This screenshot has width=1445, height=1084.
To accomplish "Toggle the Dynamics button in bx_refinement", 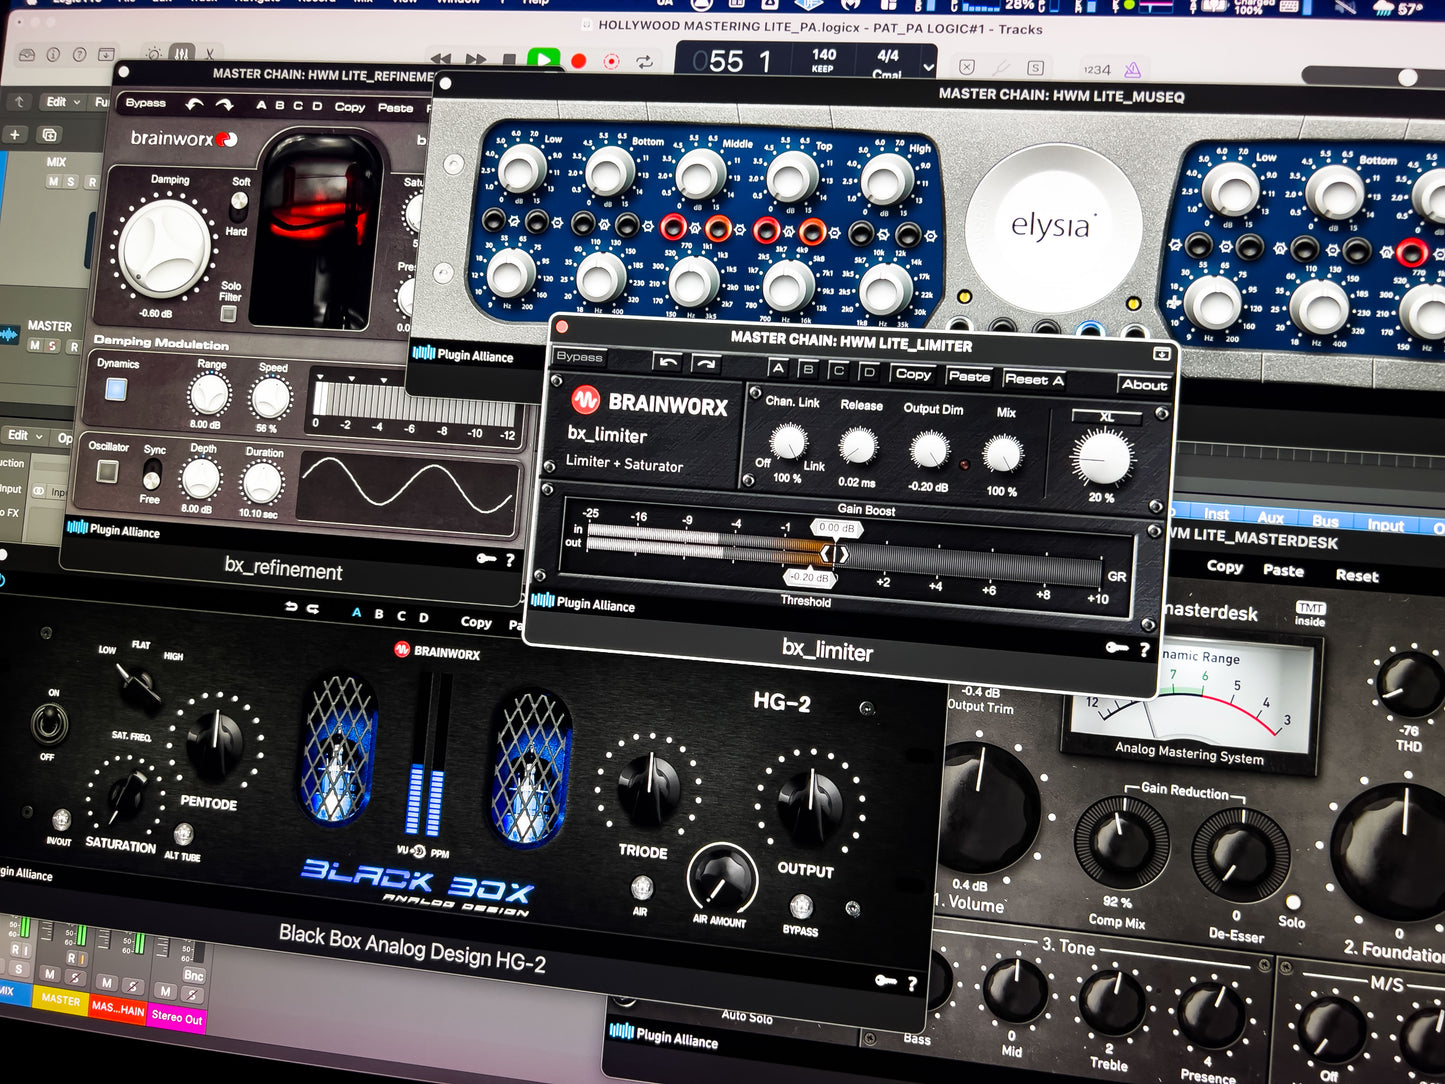I will click(x=116, y=389).
